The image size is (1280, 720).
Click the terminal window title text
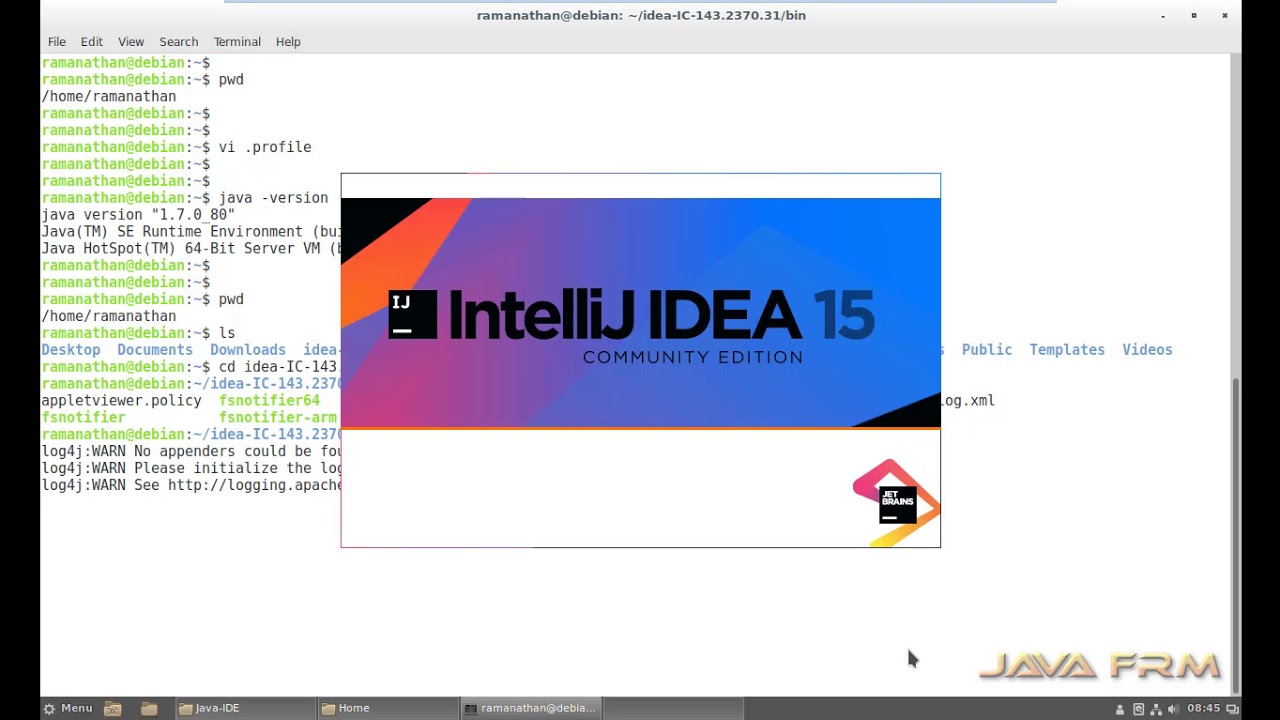pyautogui.click(x=641, y=15)
